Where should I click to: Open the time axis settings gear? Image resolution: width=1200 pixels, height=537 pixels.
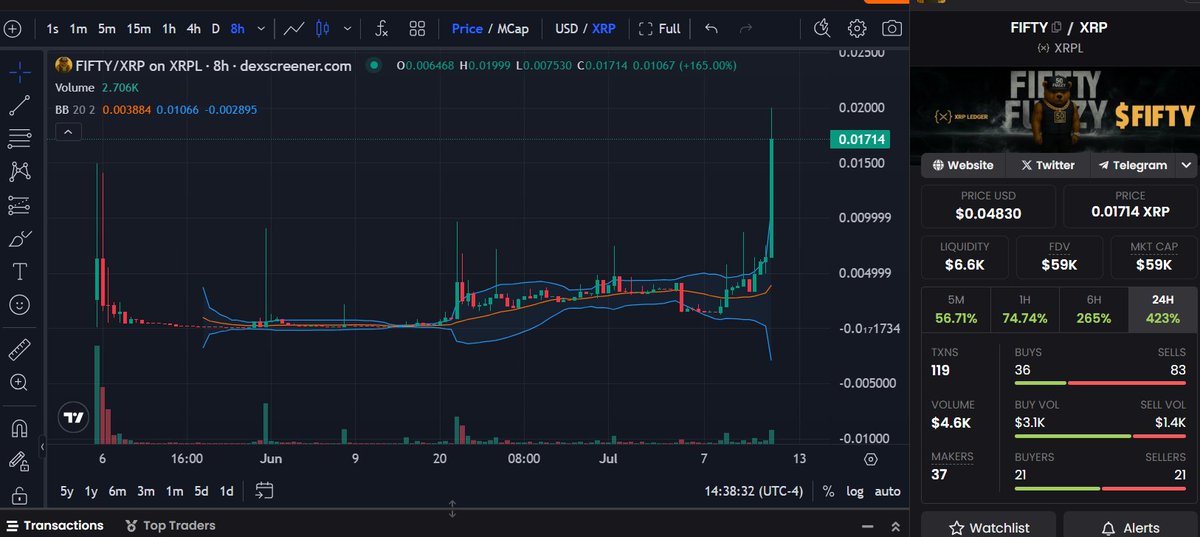pyautogui.click(x=871, y=459)
